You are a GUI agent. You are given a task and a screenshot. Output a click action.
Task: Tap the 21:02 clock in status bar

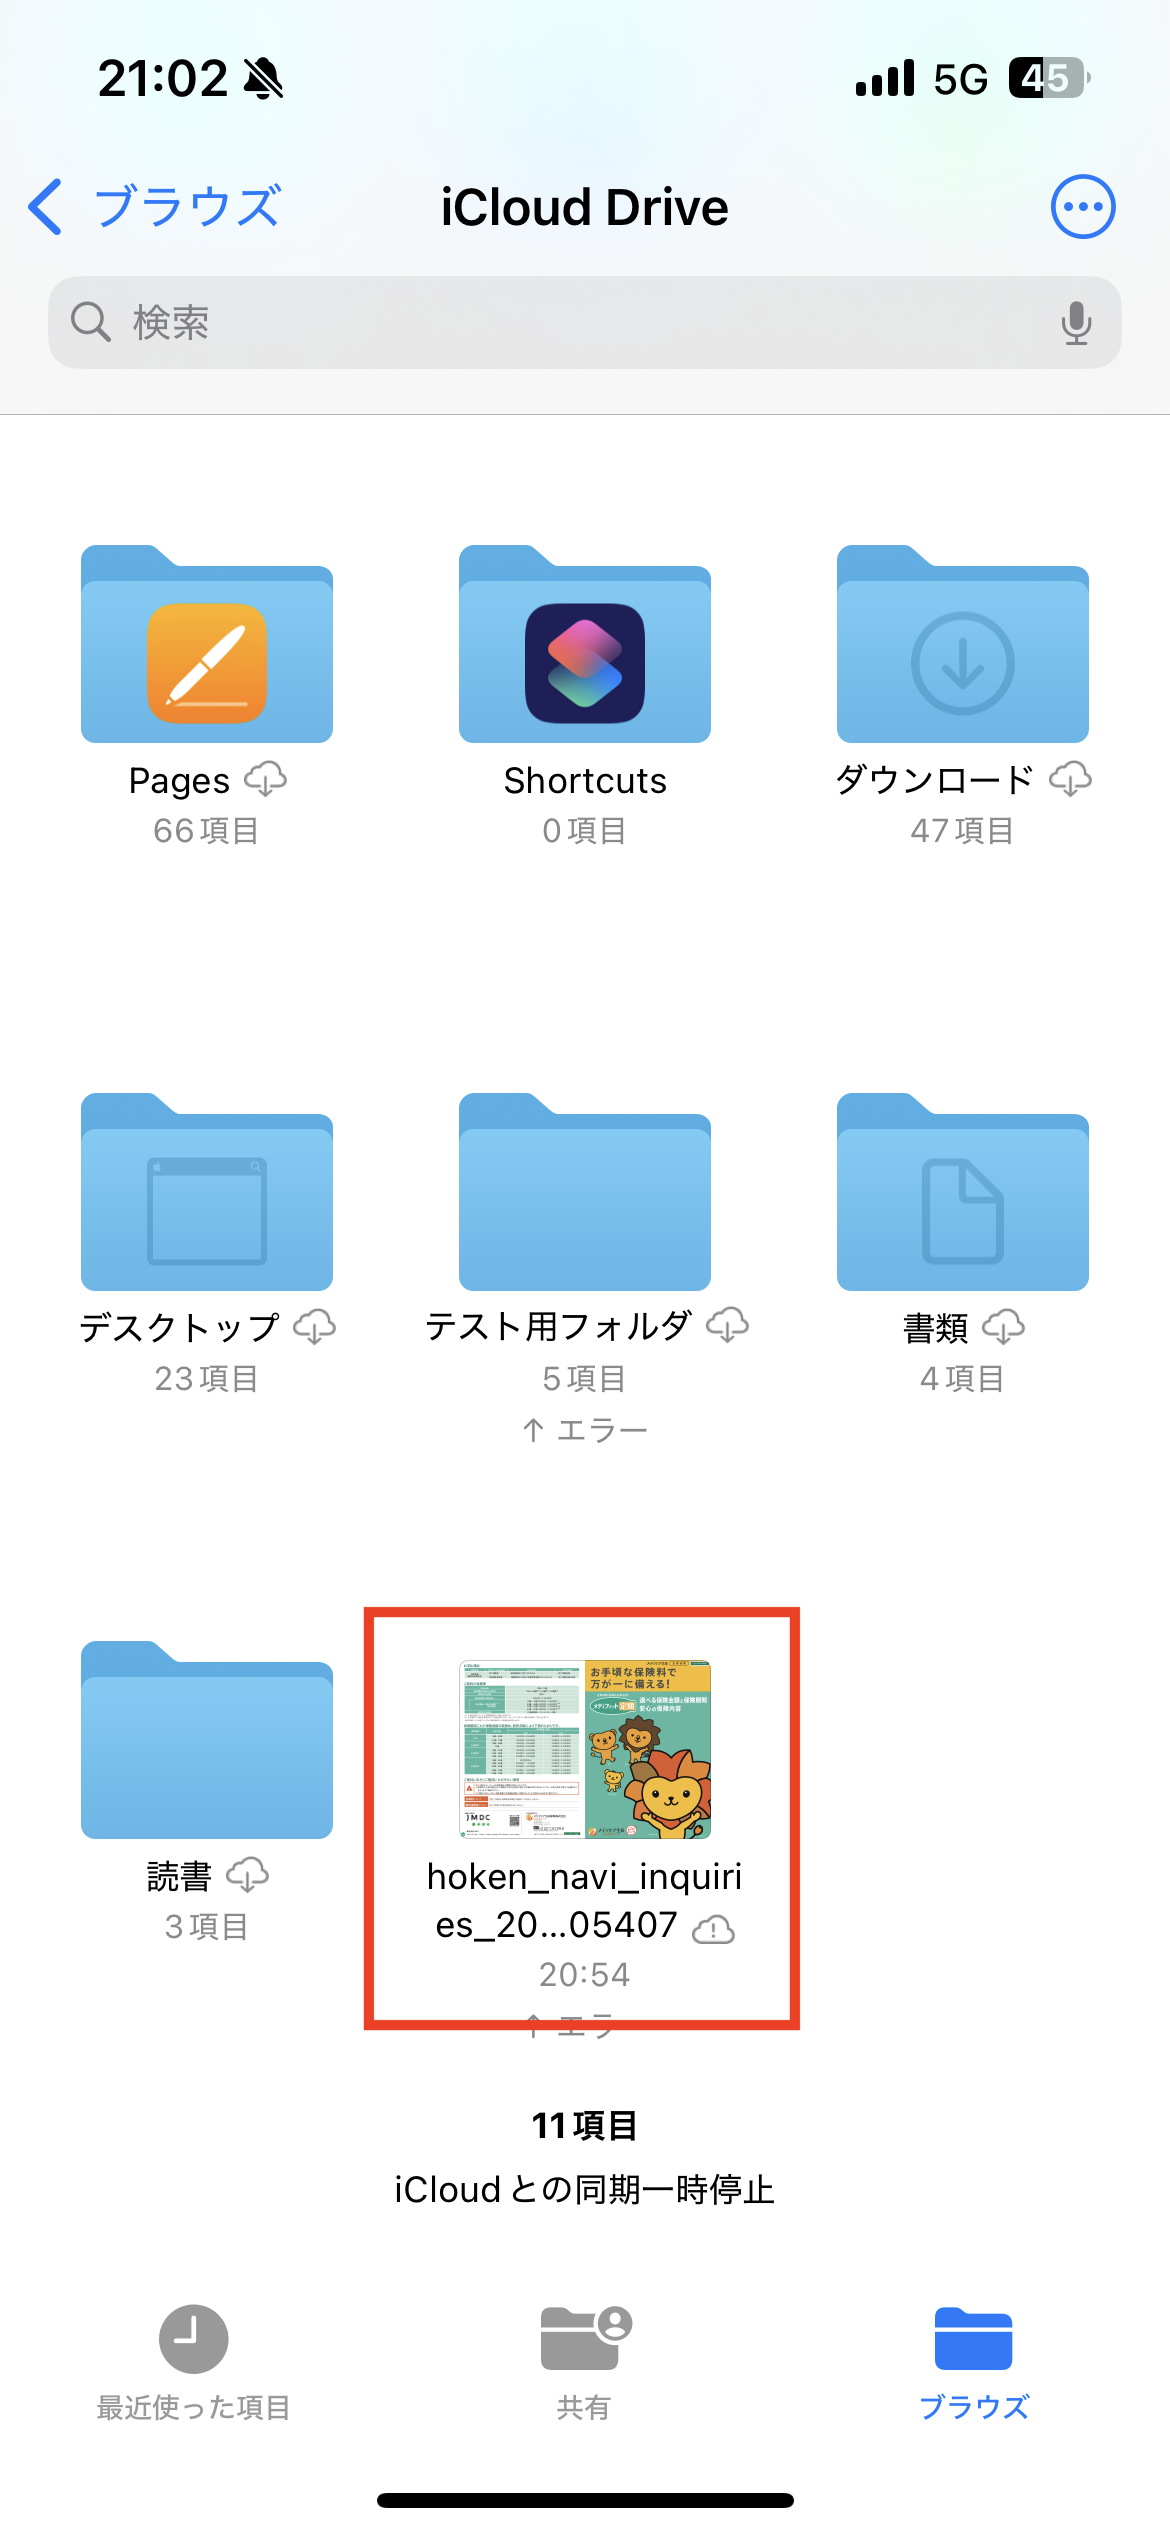point(163,78)
